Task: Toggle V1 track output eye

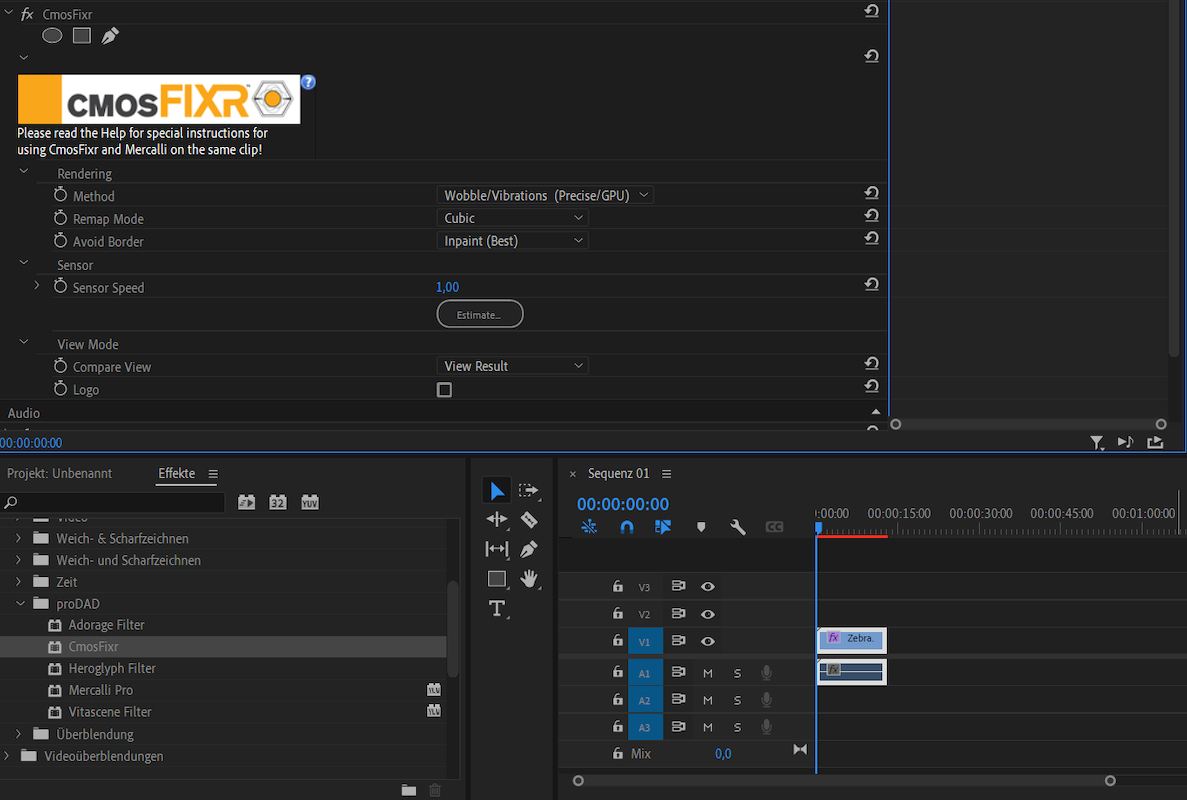Action: click(708, 641)
